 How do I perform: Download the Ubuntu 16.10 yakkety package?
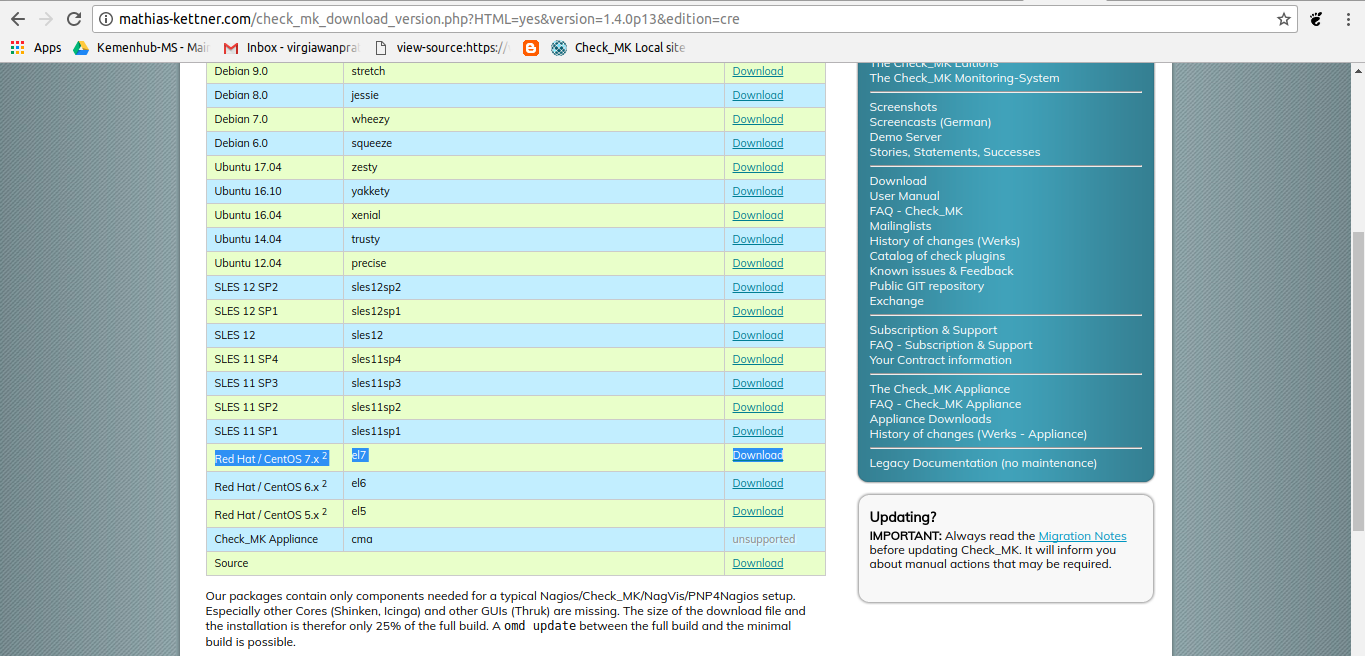[757, 191]
